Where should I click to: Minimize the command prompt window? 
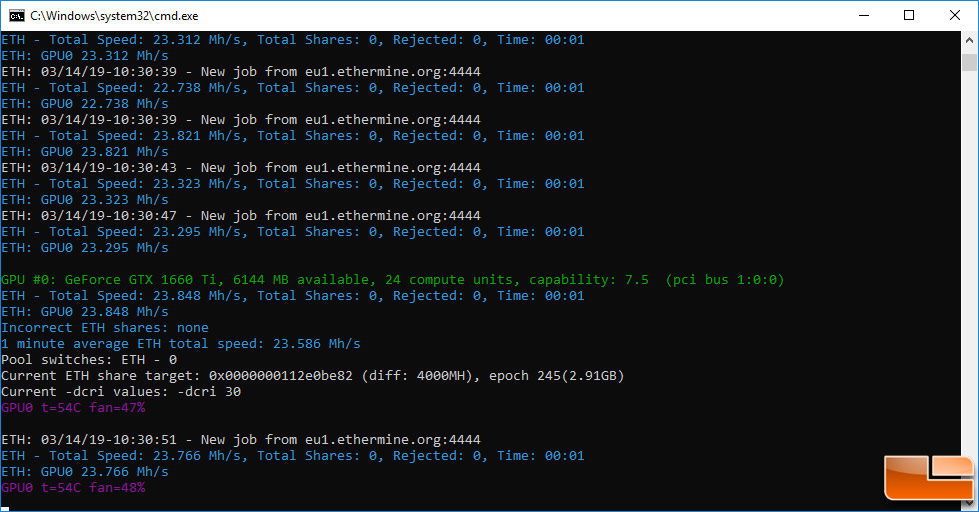point(864,16)
